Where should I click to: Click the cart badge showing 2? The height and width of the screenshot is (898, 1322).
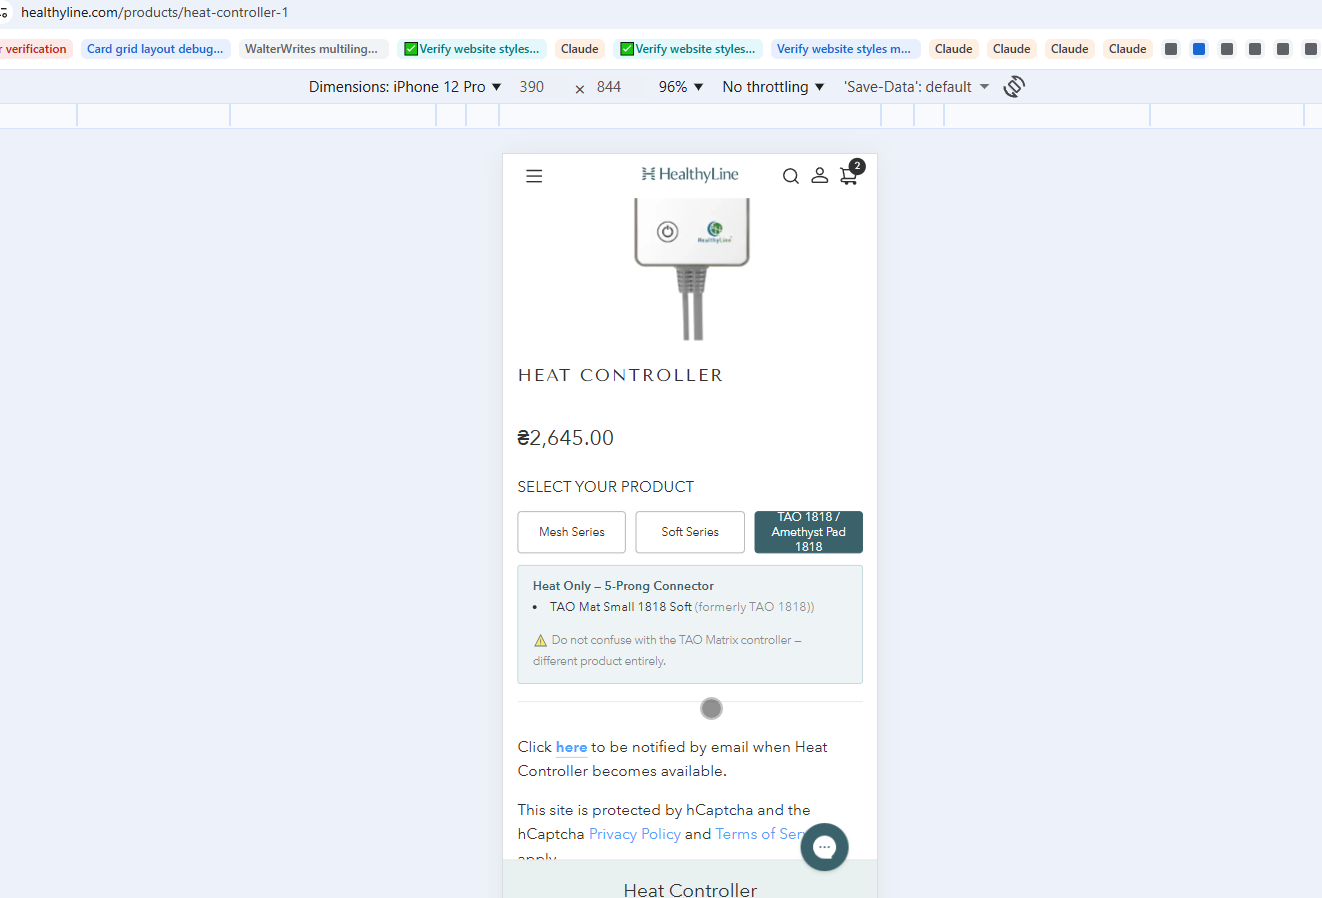coord(857,166)
